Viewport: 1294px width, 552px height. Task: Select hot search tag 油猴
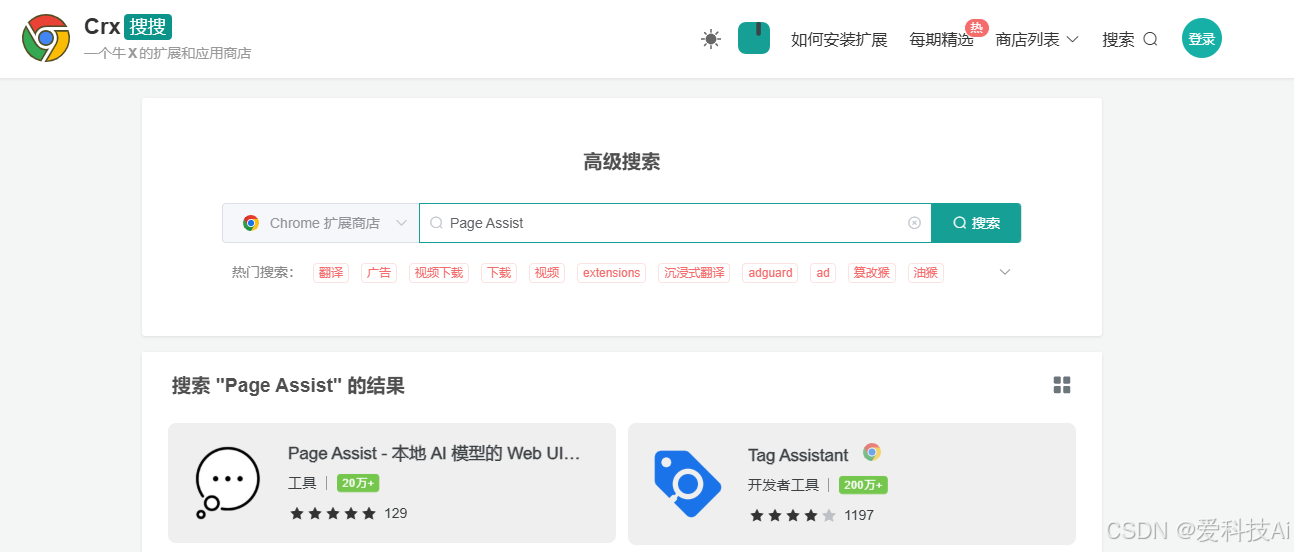[926, 273]
